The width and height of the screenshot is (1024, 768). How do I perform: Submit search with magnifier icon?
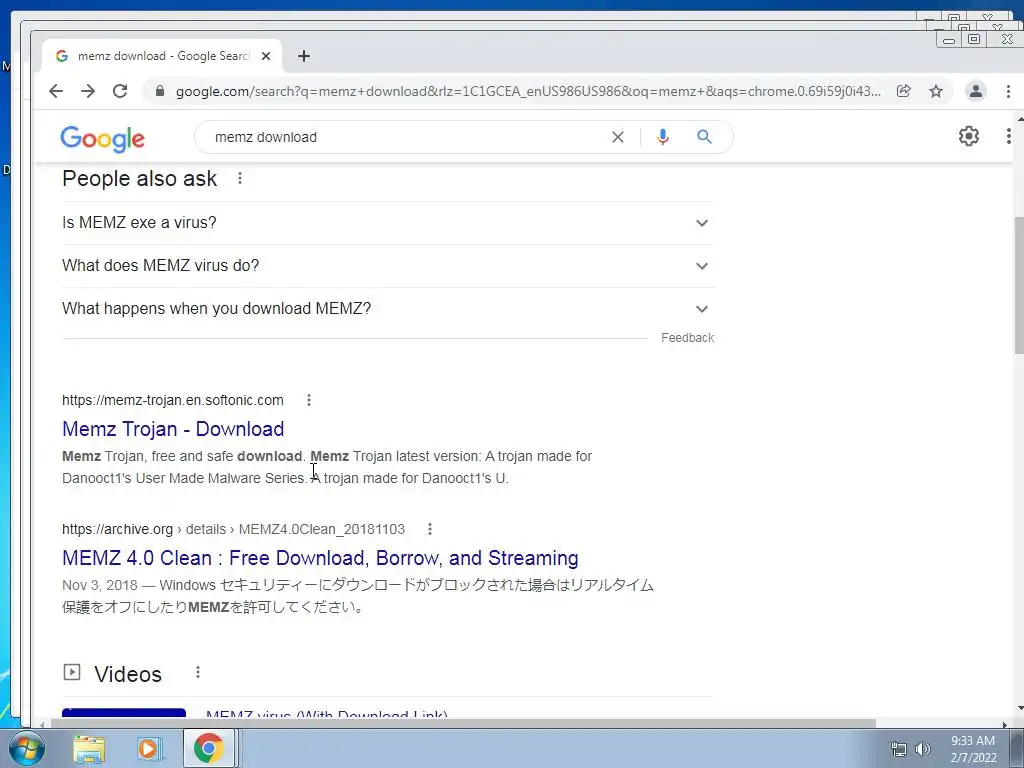(704, 137)
